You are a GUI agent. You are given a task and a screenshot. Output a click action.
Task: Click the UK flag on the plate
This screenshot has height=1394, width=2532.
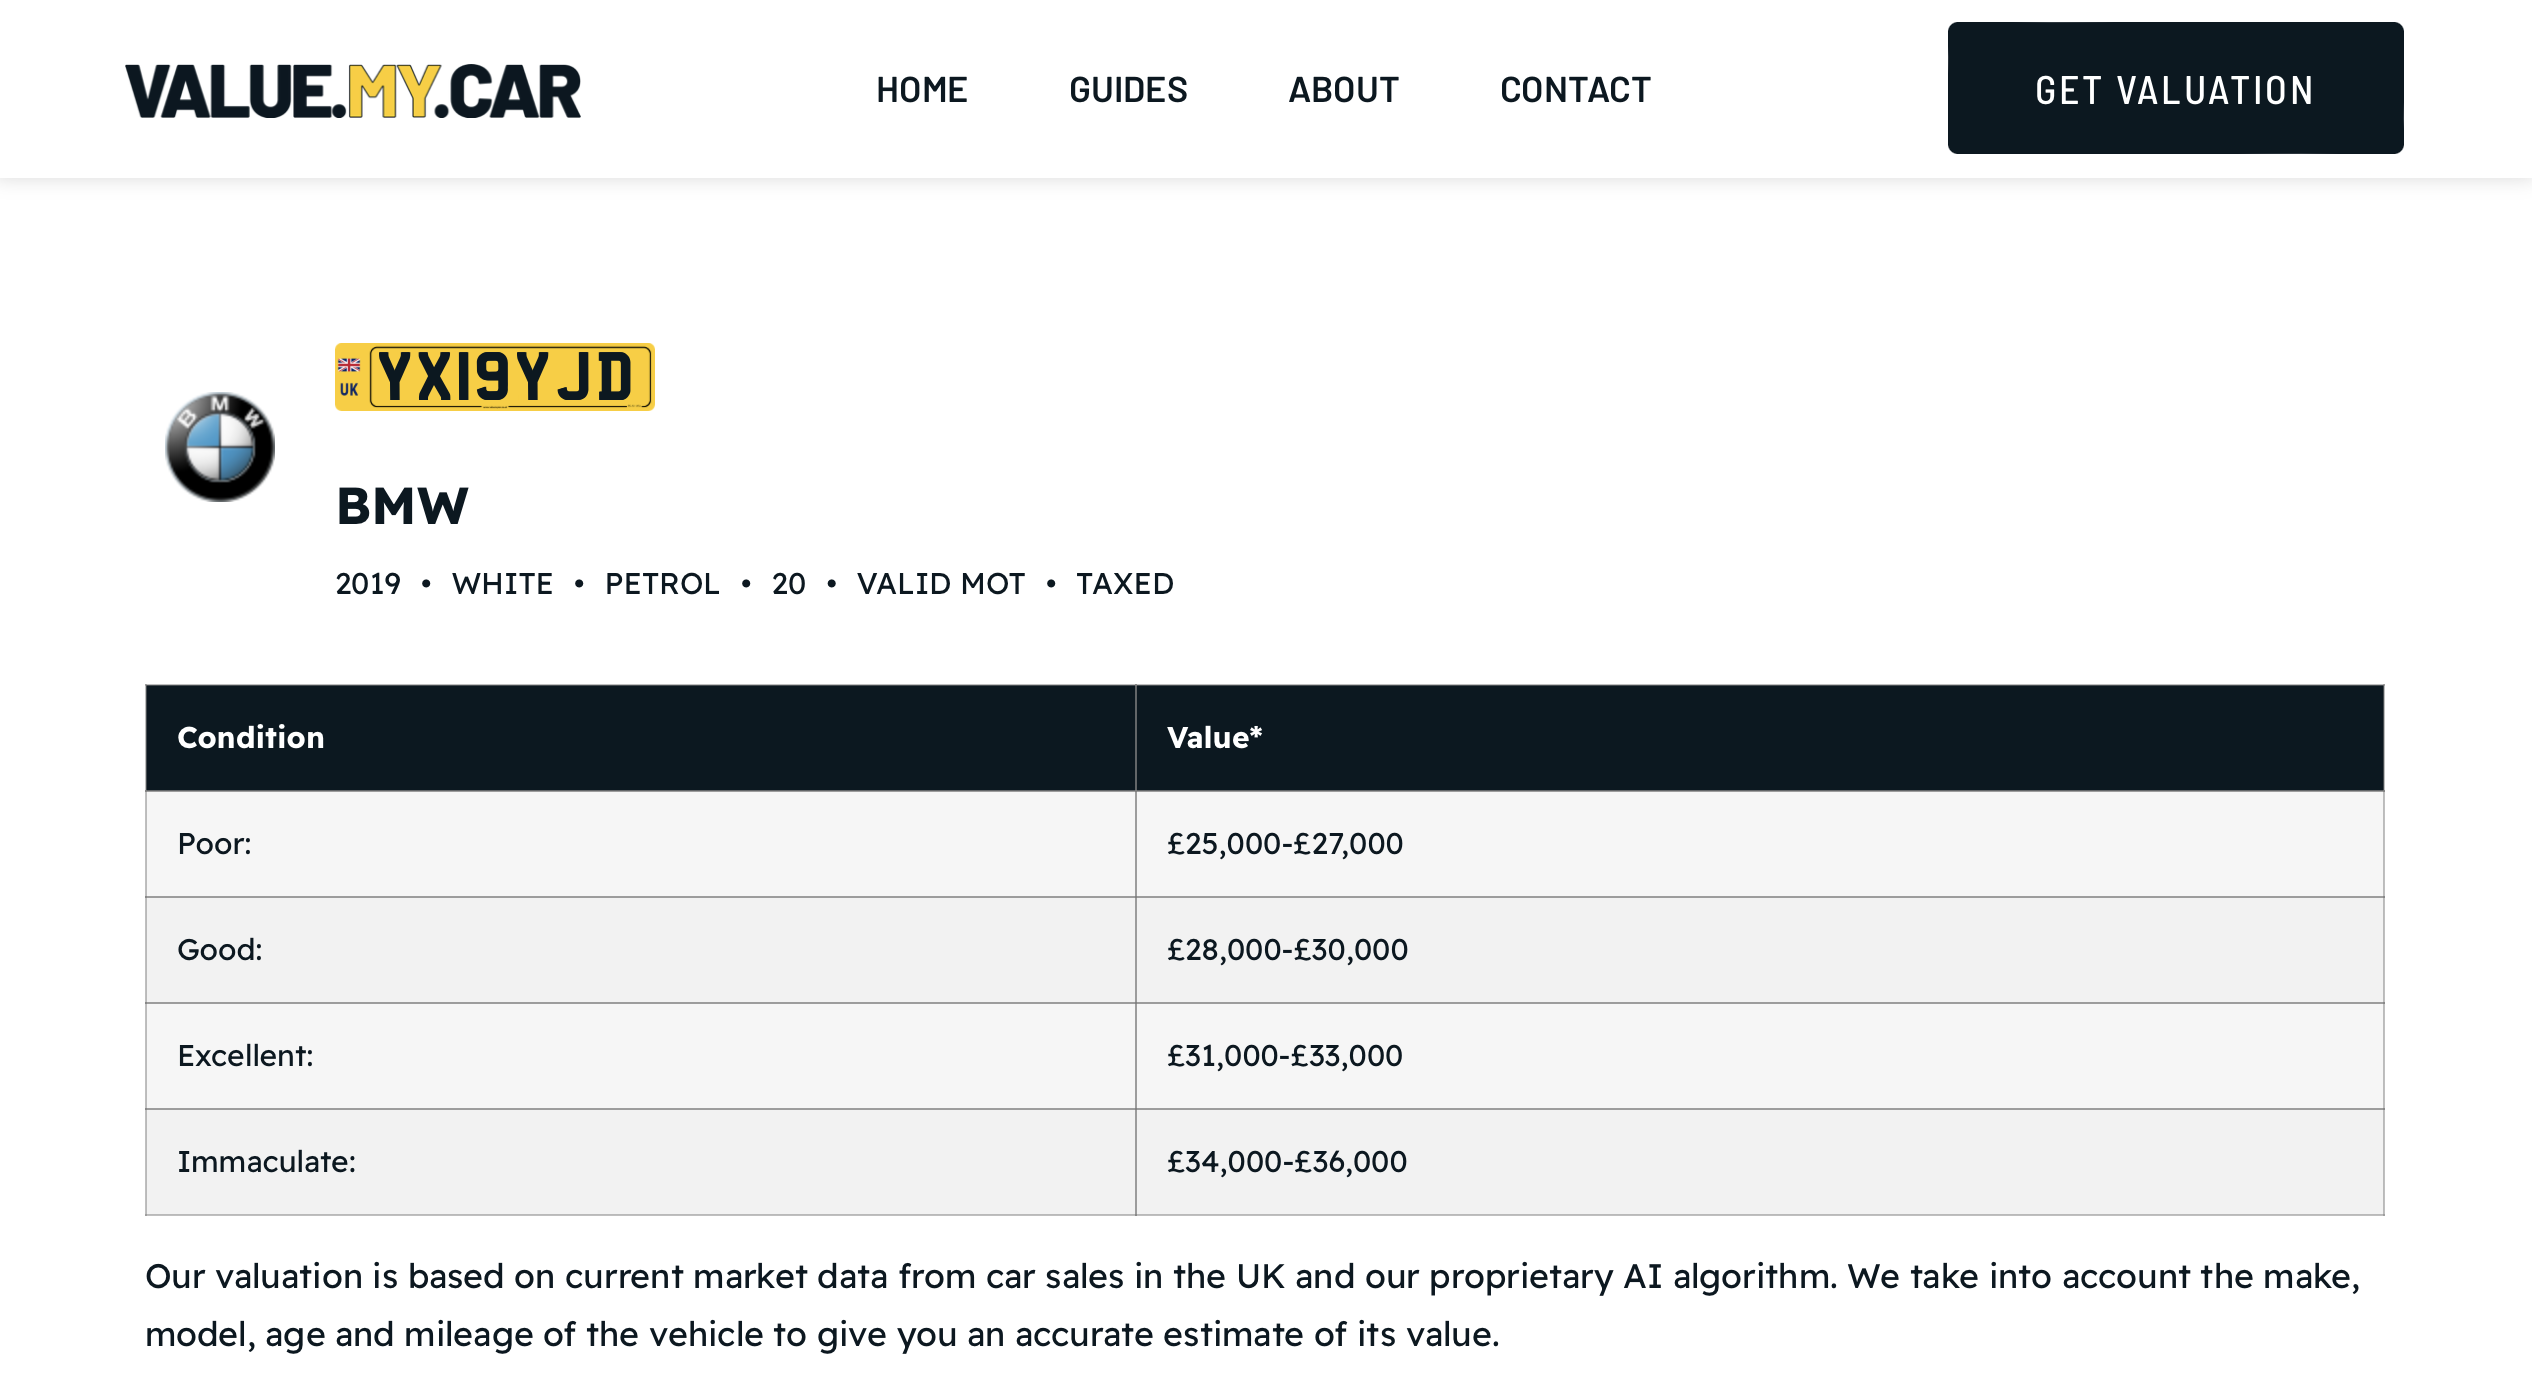348,366
